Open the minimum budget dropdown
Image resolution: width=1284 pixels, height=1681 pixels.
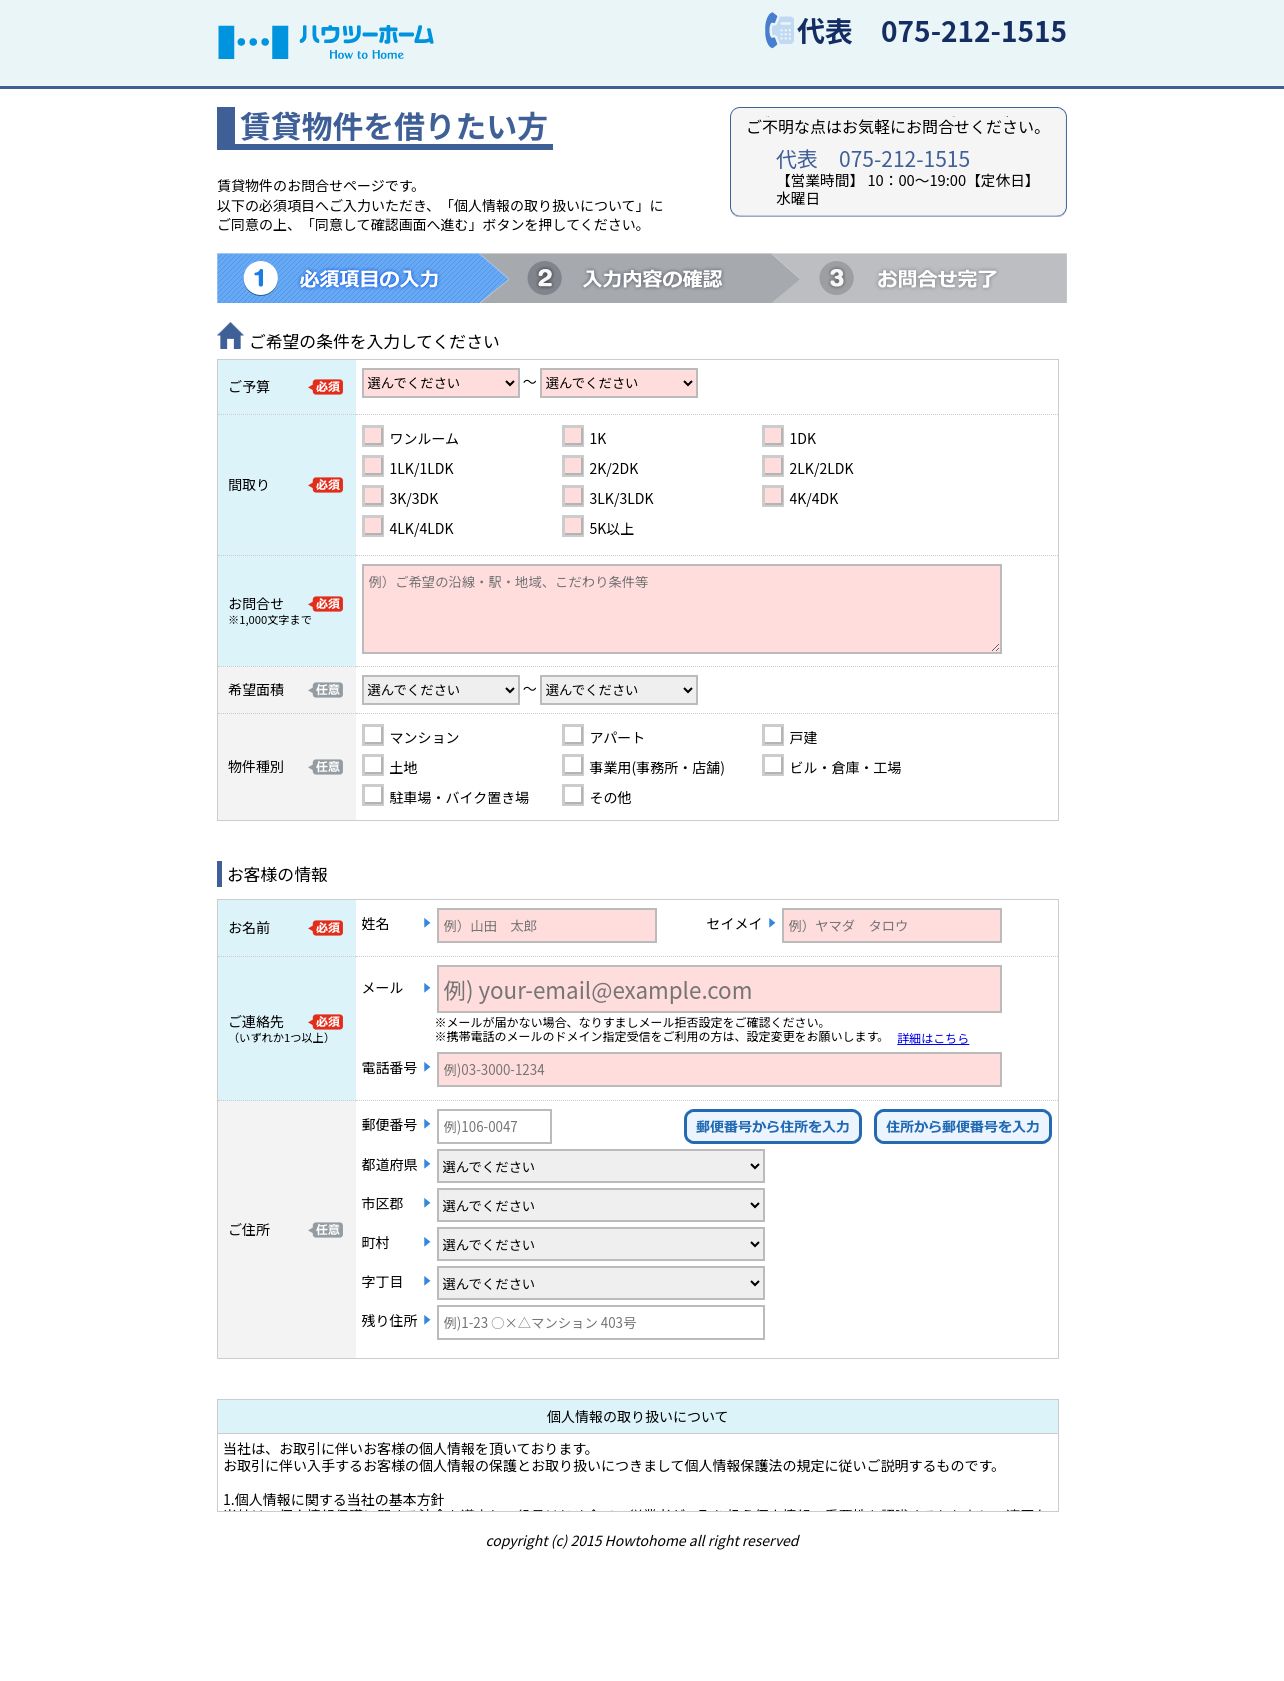pyautogui.click(x=440, y=383)
